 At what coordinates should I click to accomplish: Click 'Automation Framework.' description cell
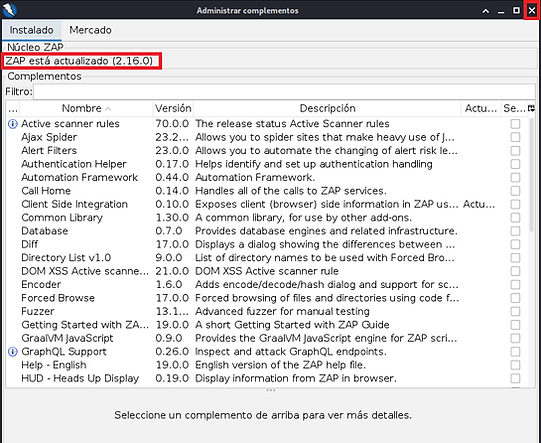pos(255,178)
